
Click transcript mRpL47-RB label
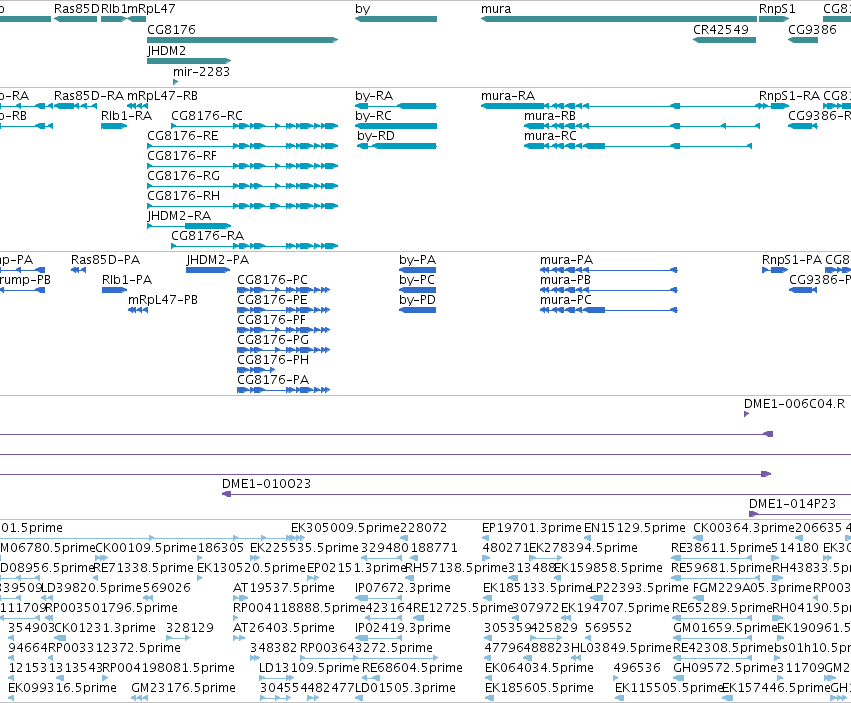click(x=162, y=96)
